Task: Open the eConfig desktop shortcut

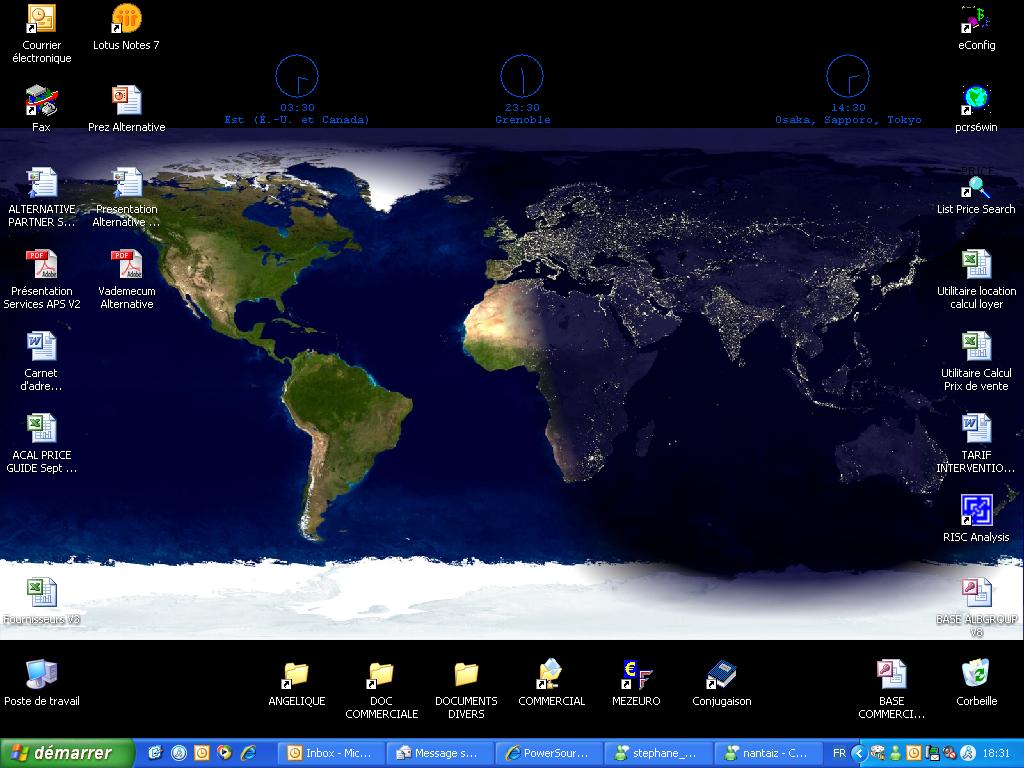Action: [x=976, y=20]
